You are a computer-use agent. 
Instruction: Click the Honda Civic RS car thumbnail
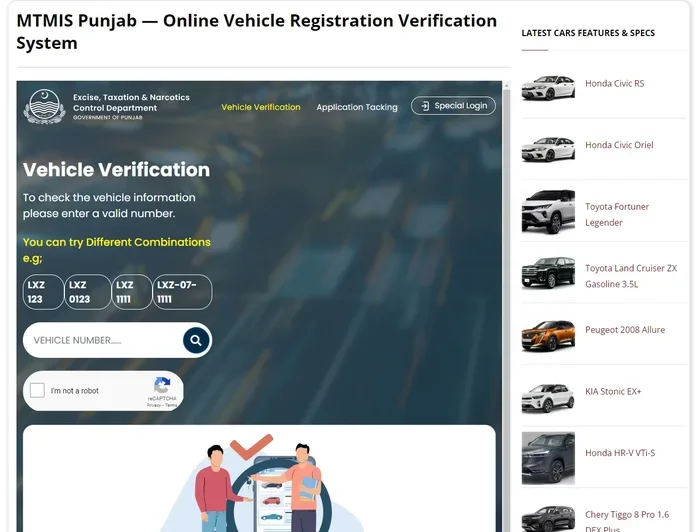(x=548, y=87)
